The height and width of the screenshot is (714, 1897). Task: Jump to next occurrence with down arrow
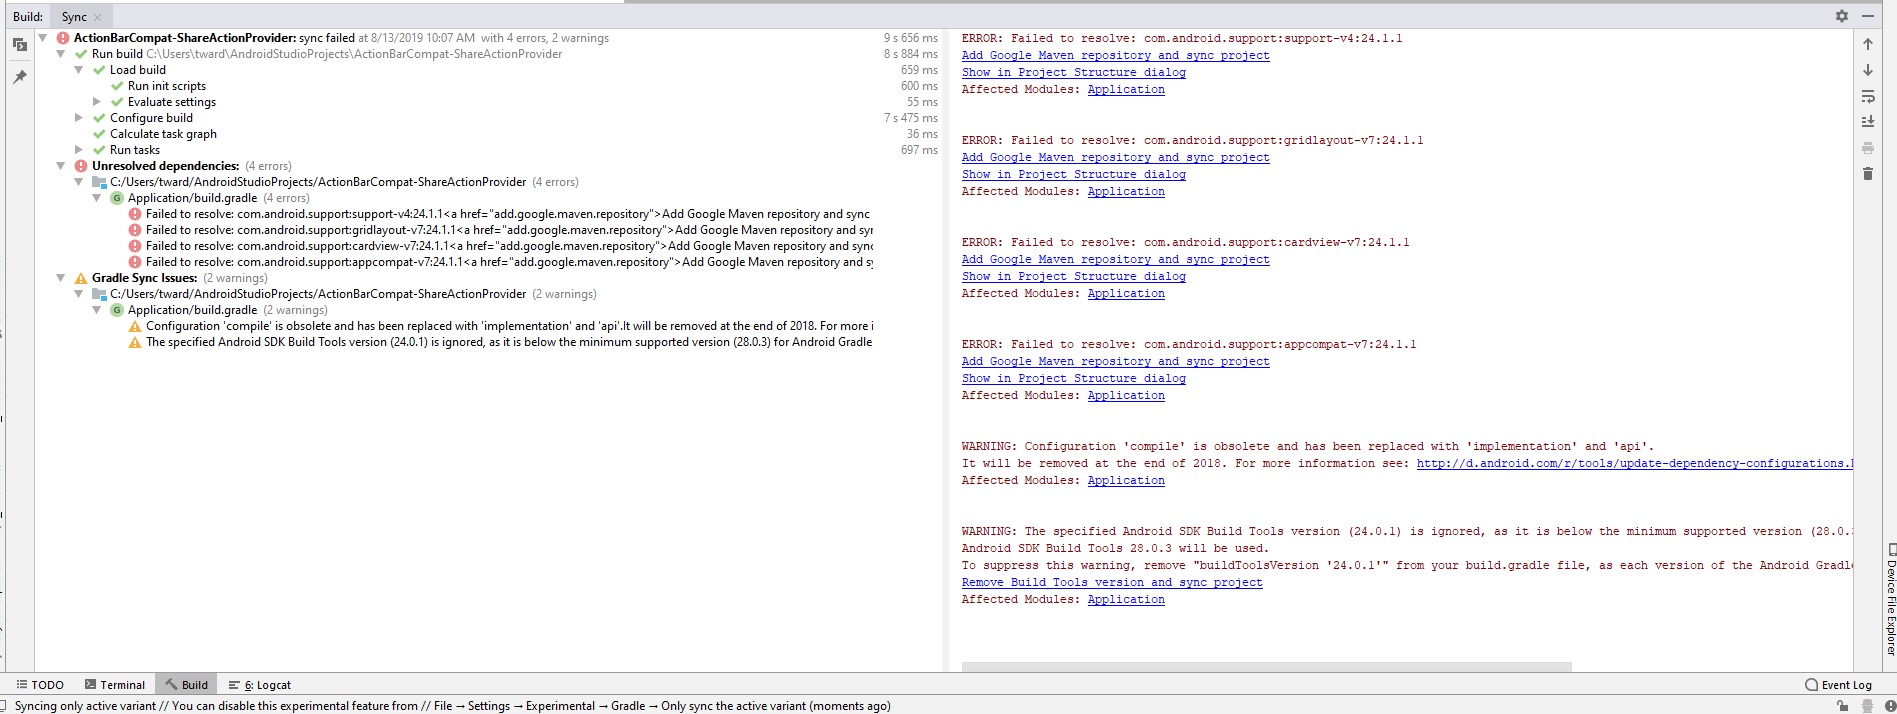(x=1867, y=70)
